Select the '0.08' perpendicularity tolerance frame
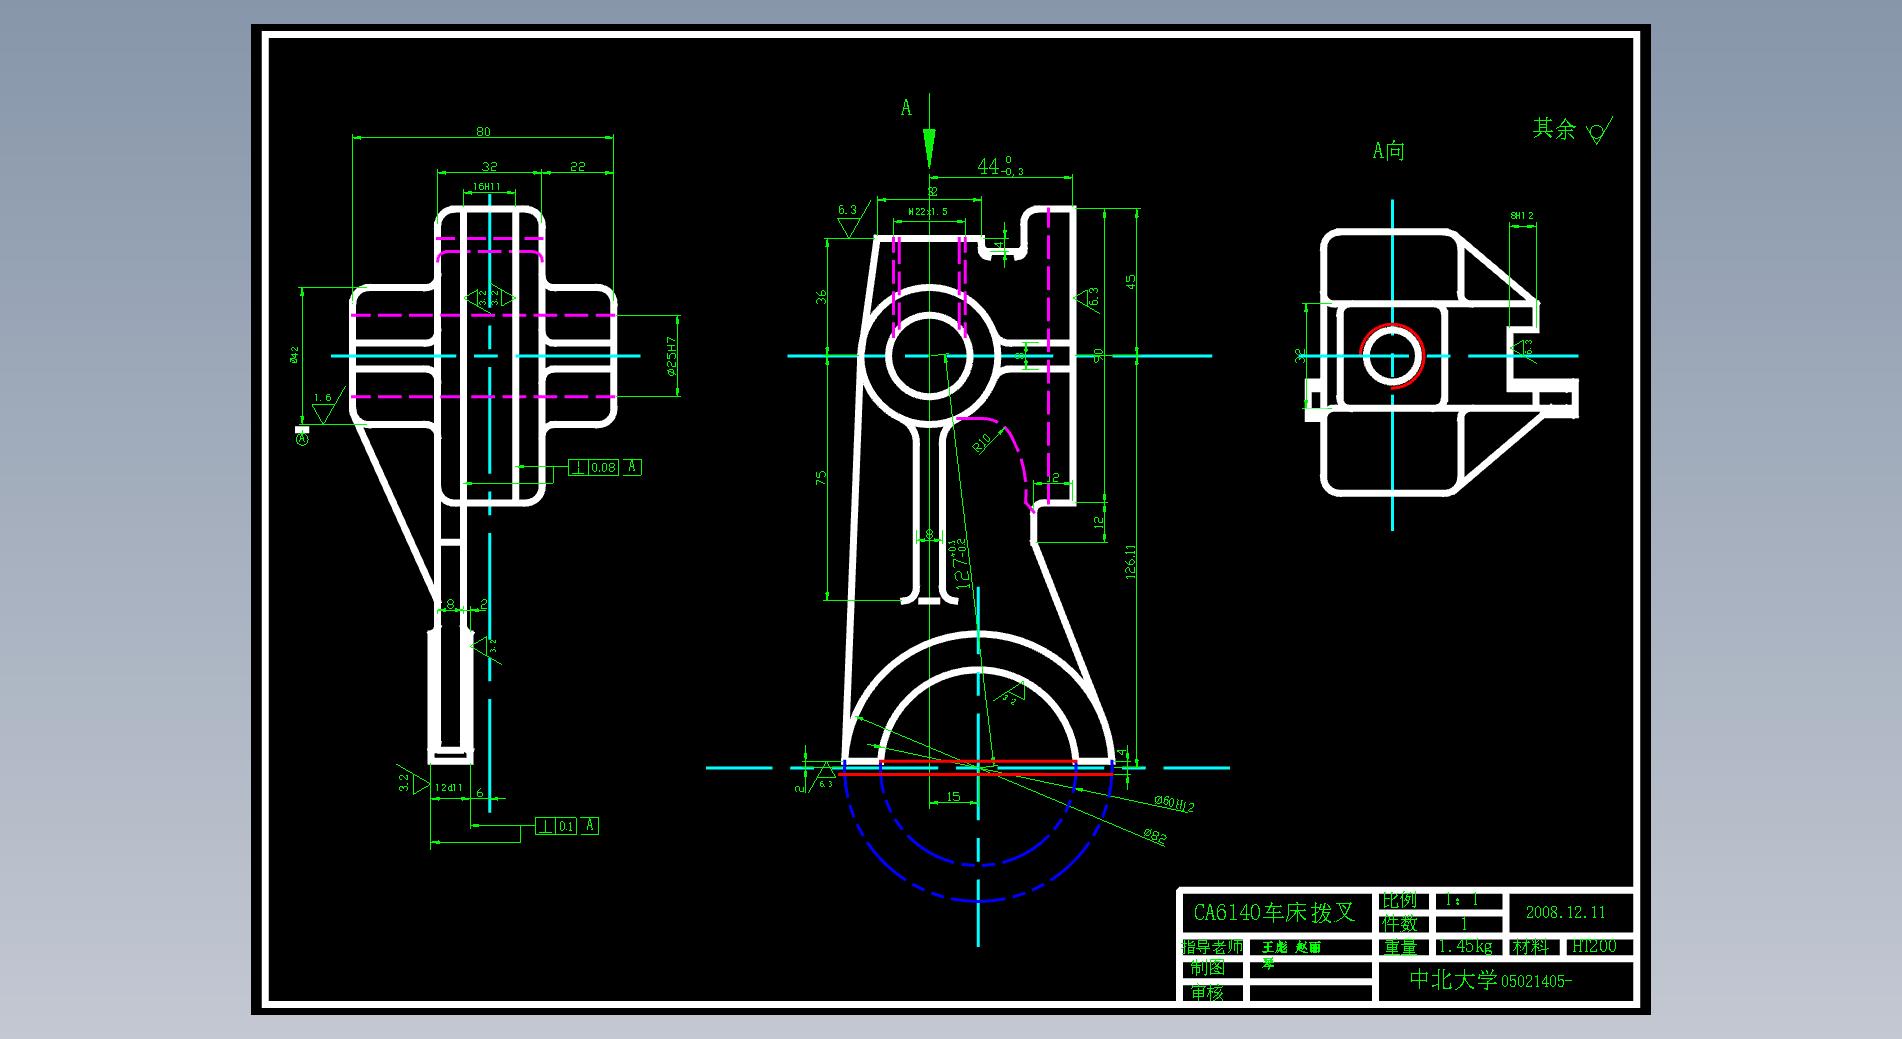 (605, 467)
